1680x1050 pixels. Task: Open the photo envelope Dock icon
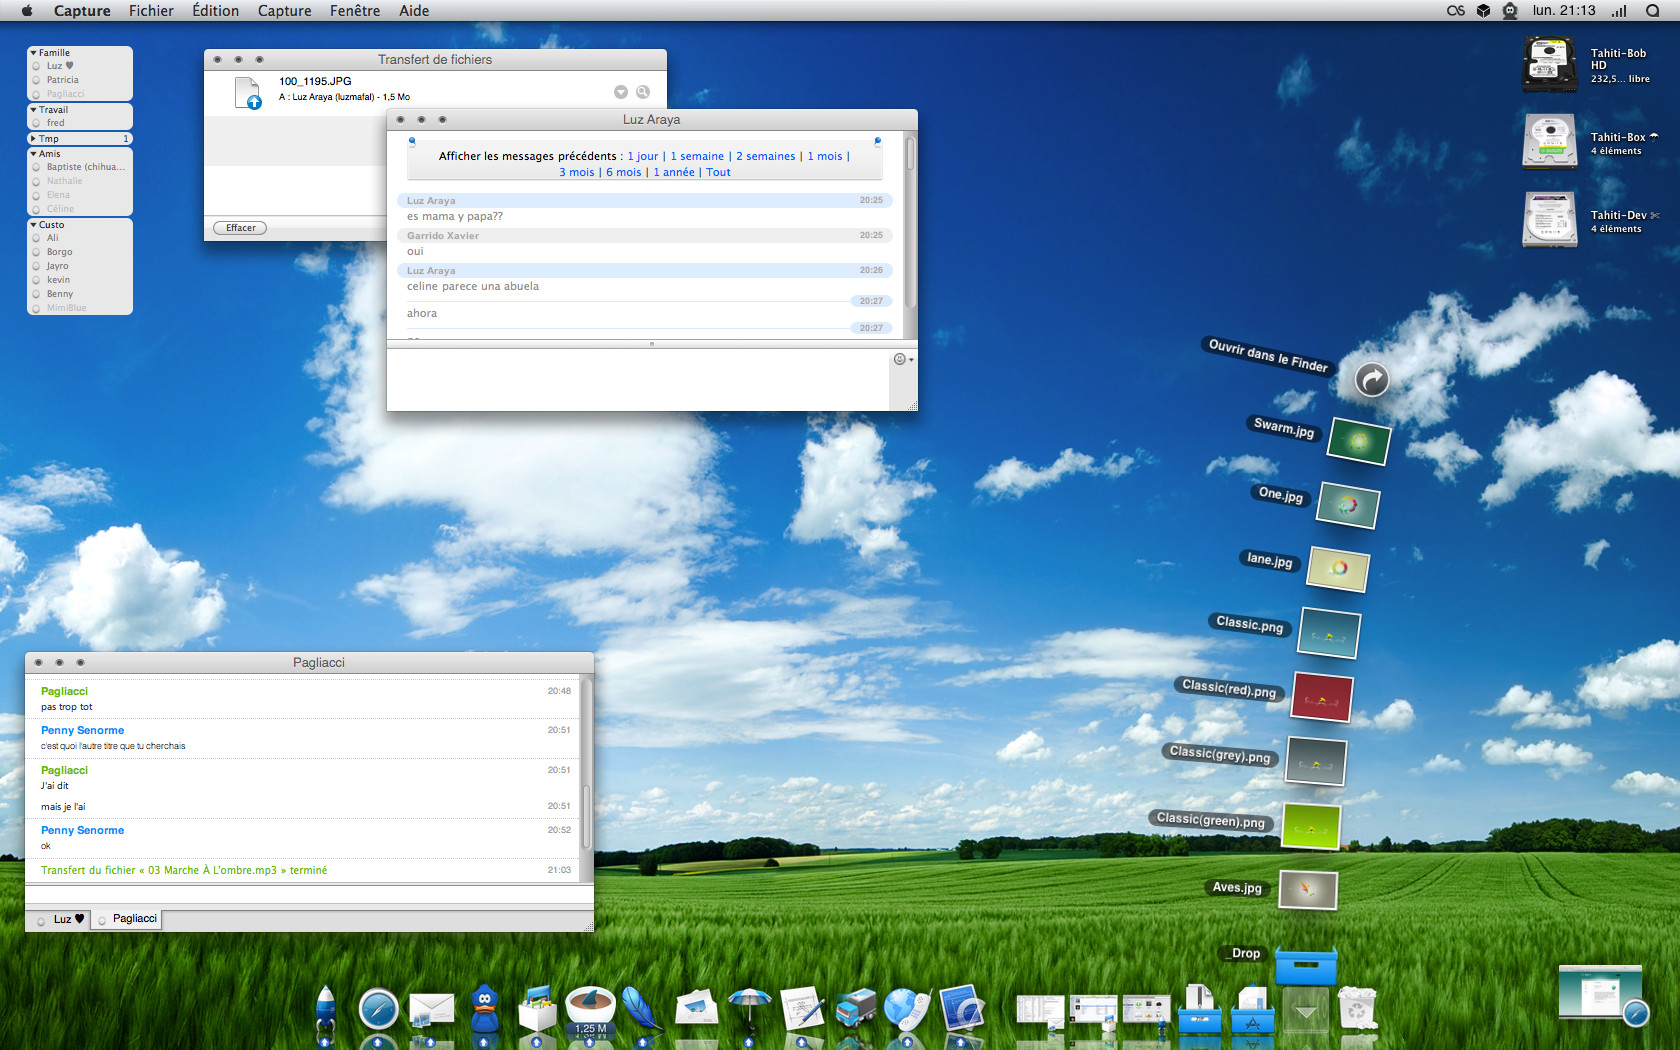[x=697, y=1008]
